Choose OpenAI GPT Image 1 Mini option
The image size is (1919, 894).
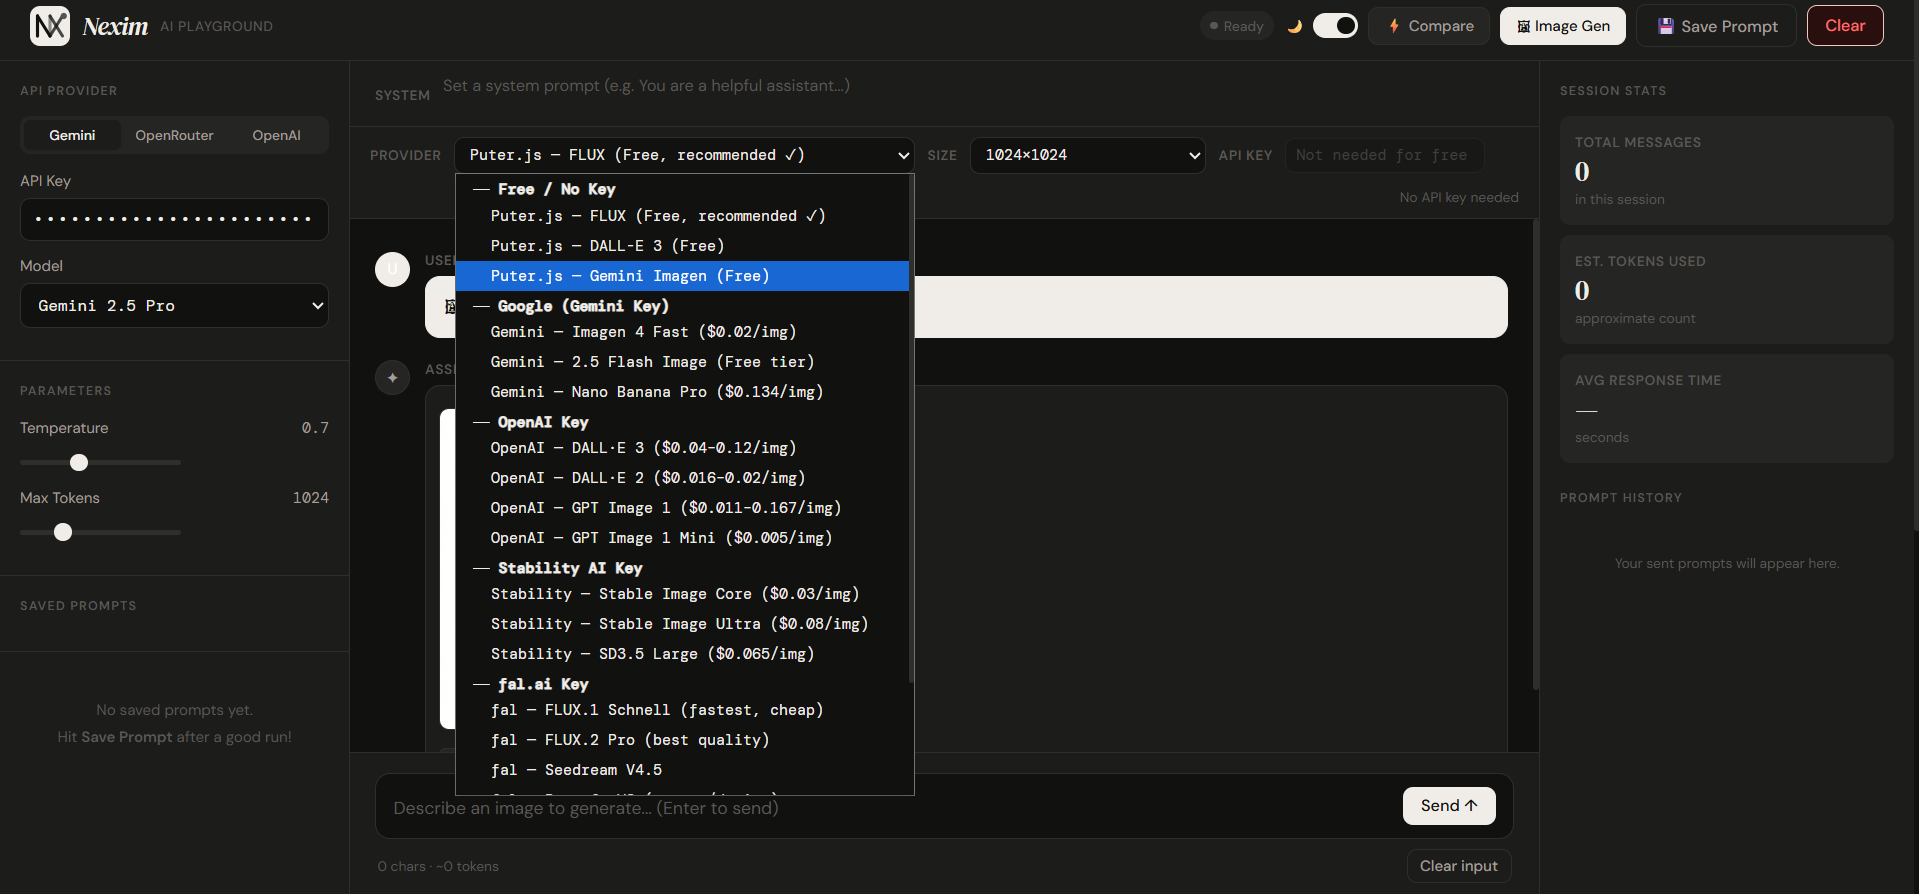click(x=682, y=538)
